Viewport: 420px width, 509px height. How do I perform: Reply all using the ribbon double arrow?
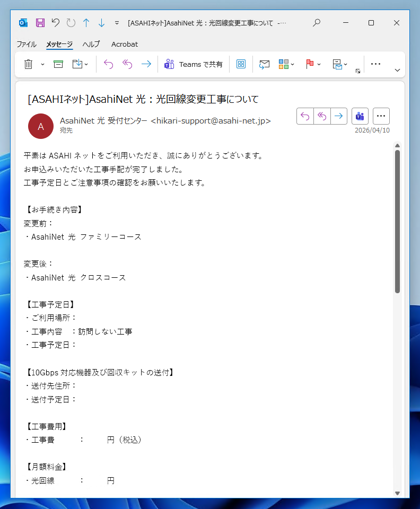click(127, 64)
